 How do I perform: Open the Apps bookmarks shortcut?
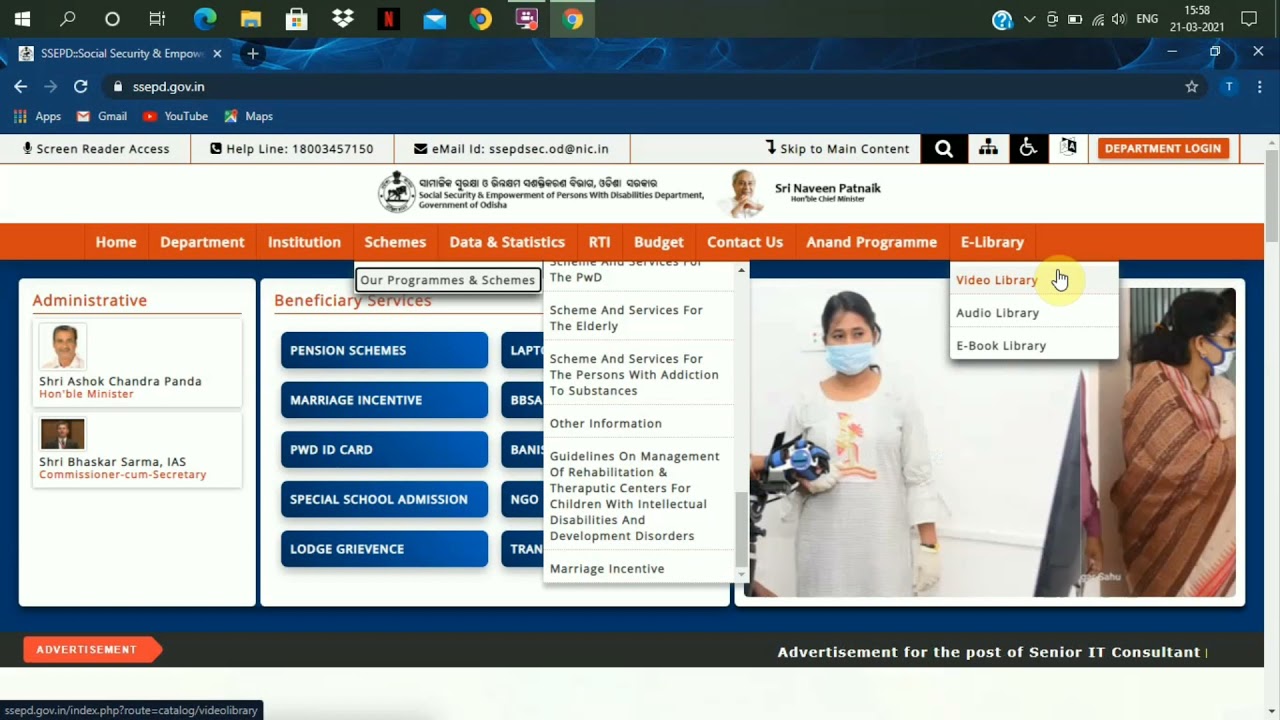[38, 116]
